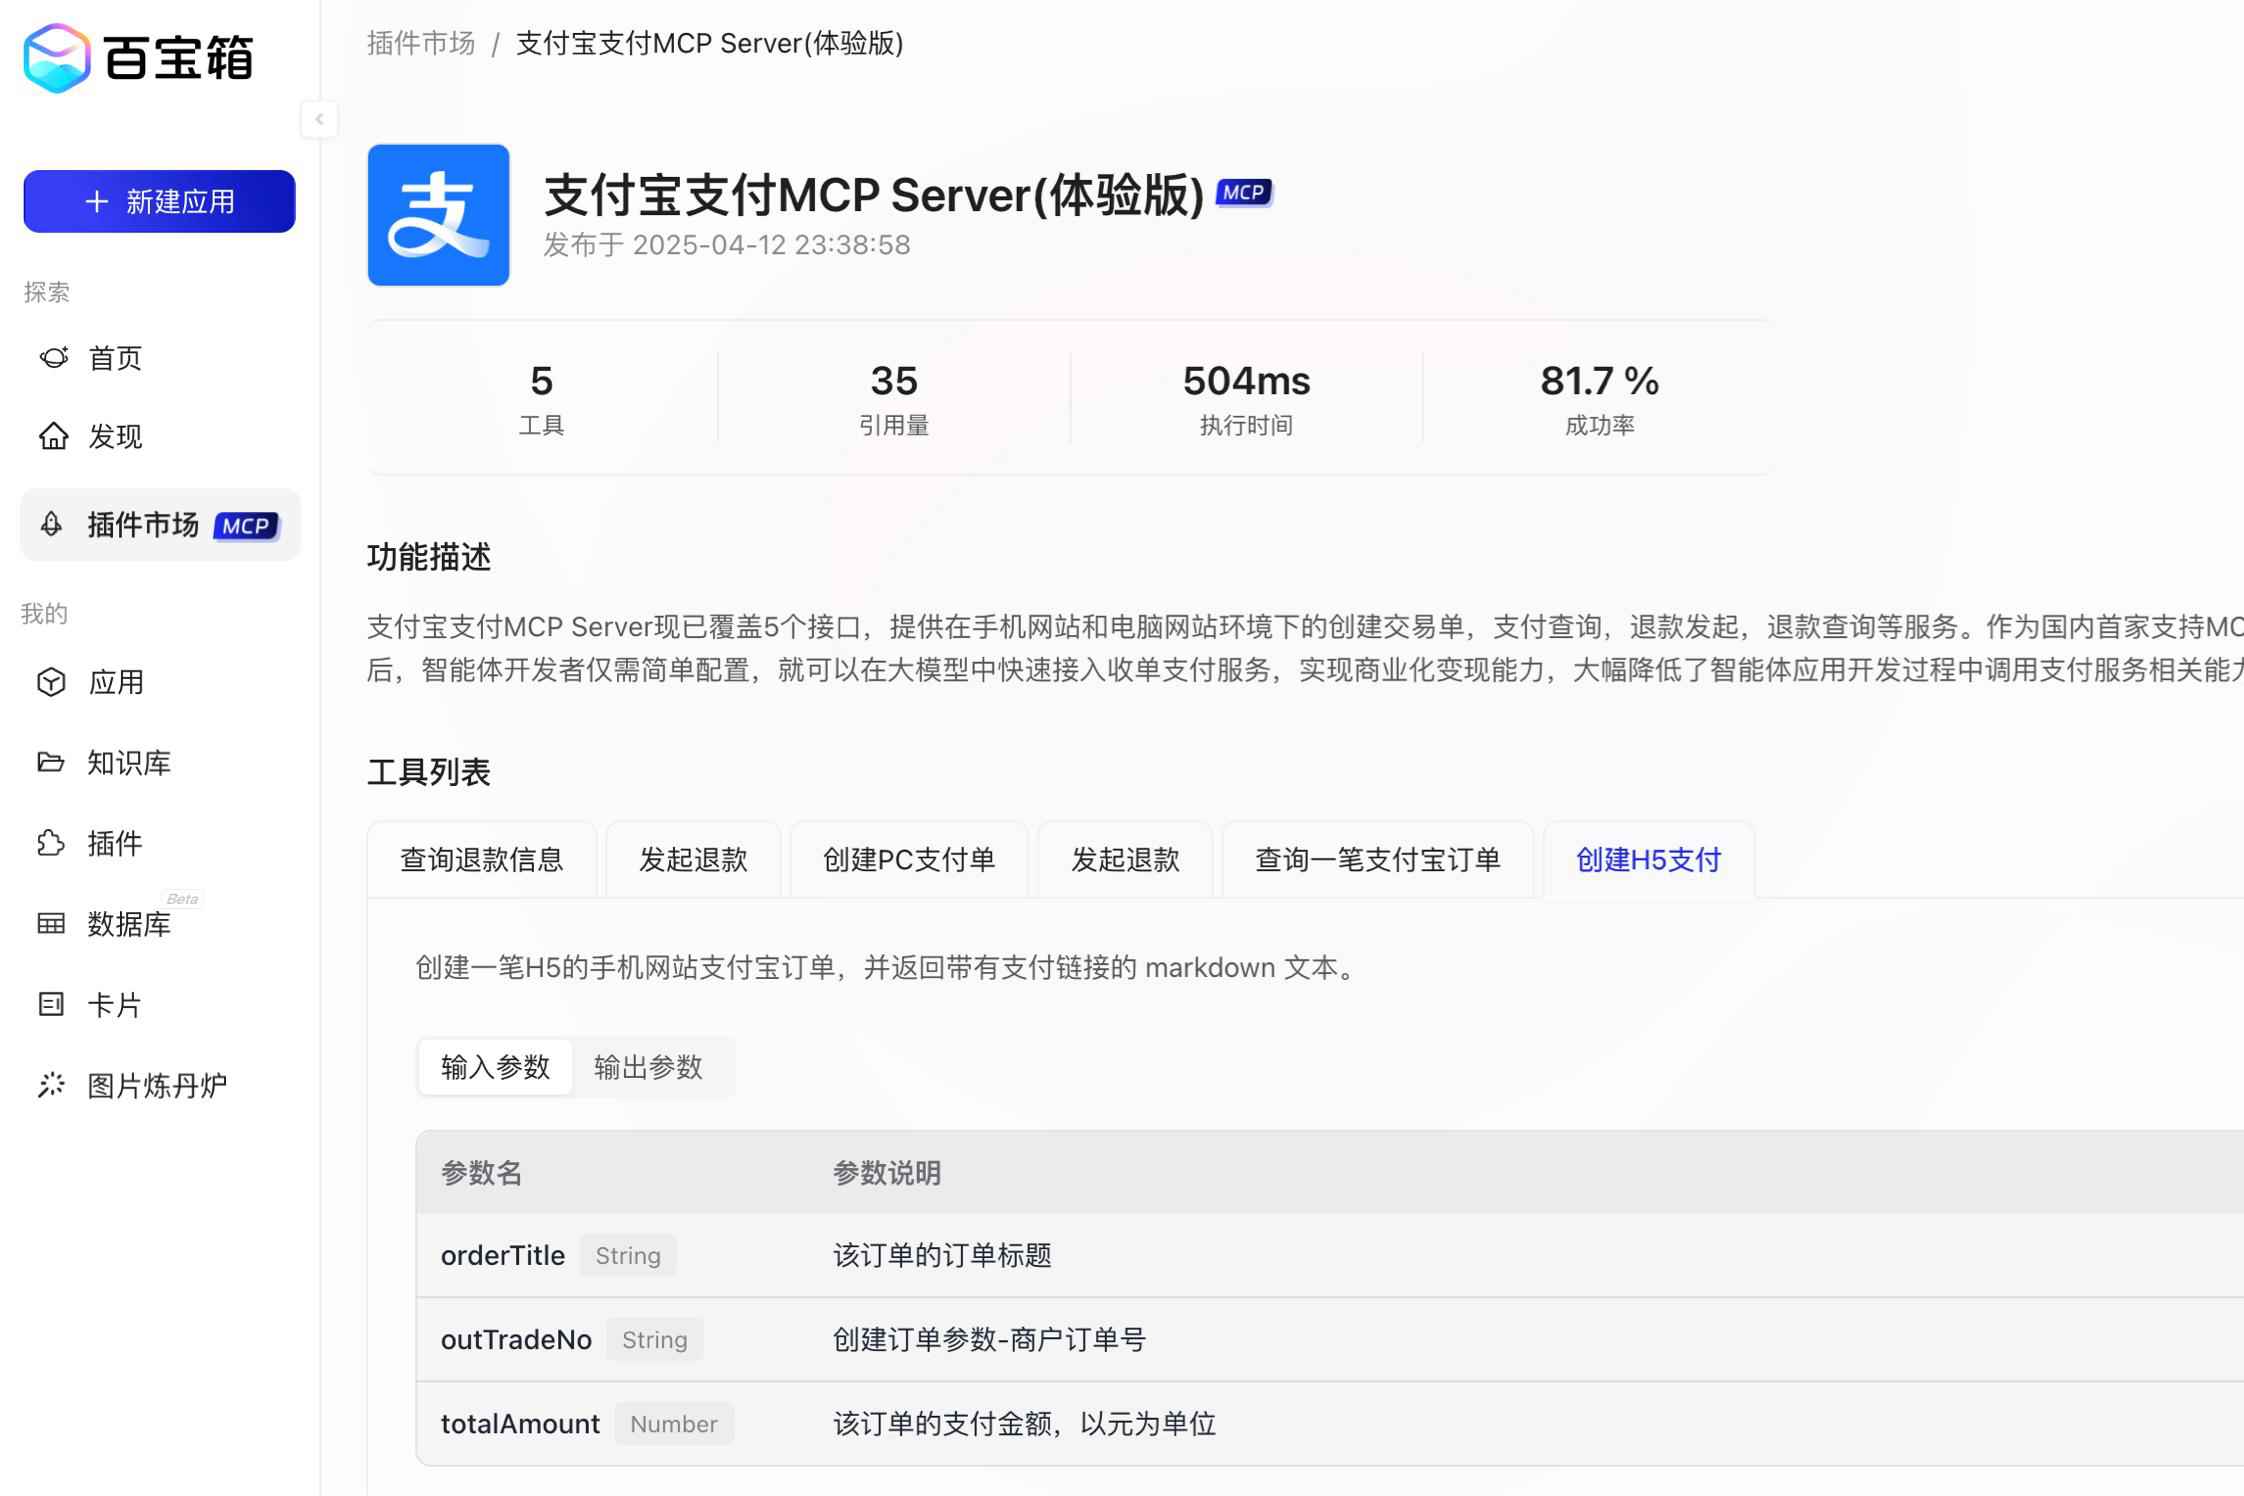The image size is (2244, 1496).
Task: Select the first 发起退款 tab after 查询退款信息
Action: (694, 859)
